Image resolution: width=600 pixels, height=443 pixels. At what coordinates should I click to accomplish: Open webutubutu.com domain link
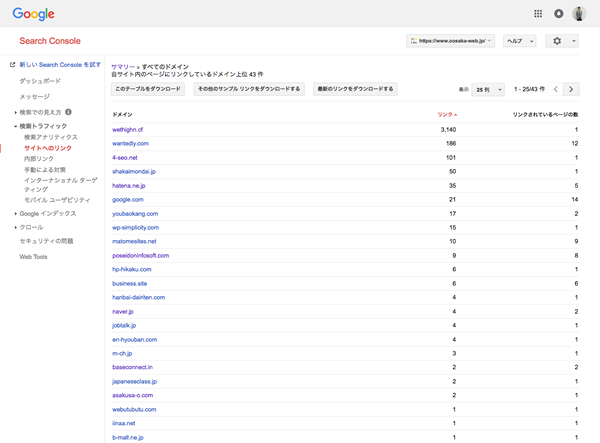pos(134,409)
